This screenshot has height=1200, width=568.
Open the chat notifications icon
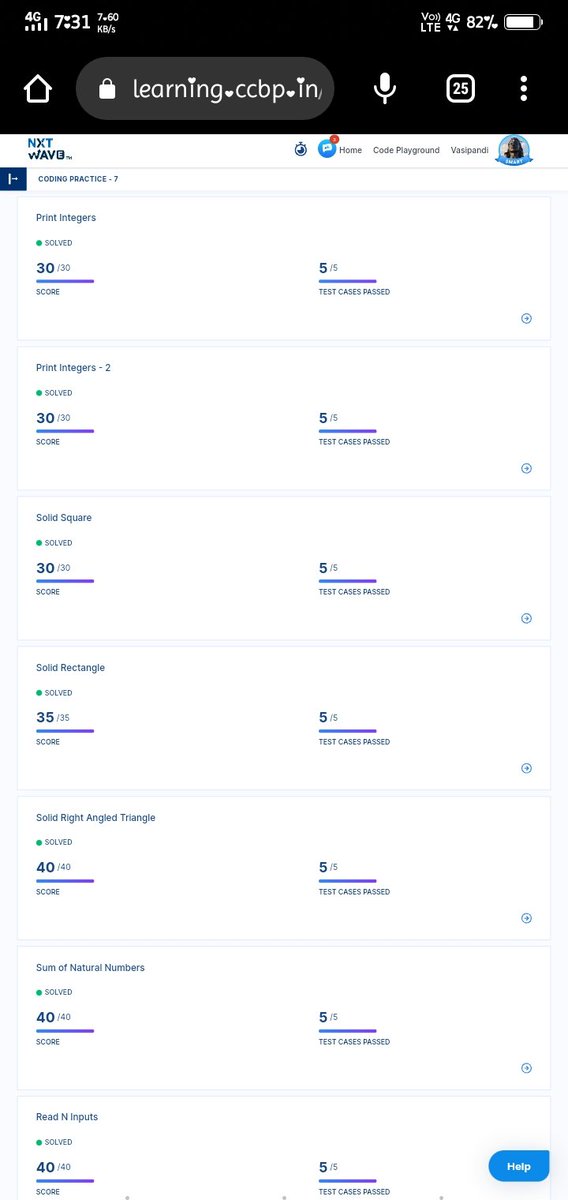tap(327, 148)
